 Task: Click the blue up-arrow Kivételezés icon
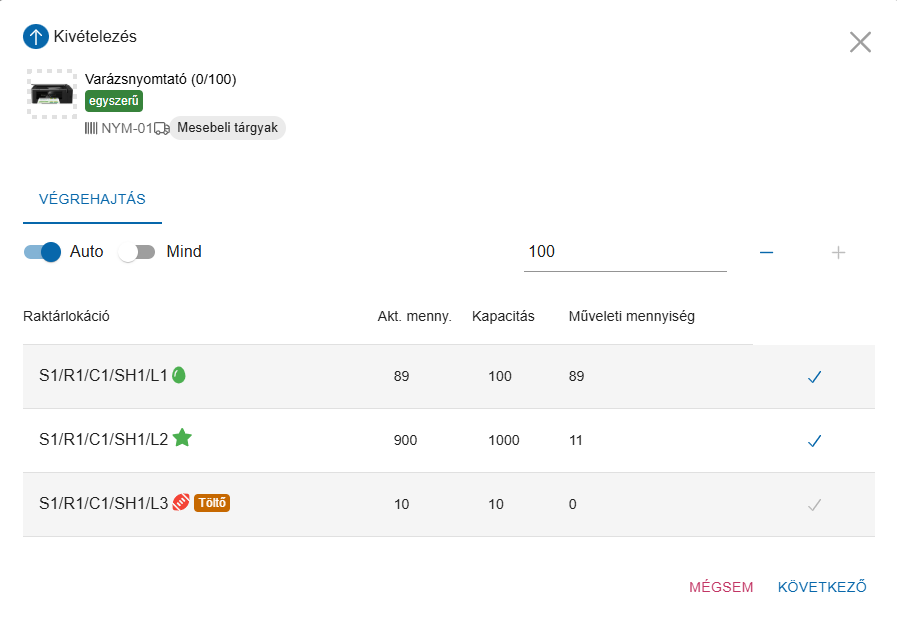click(36, 37)
